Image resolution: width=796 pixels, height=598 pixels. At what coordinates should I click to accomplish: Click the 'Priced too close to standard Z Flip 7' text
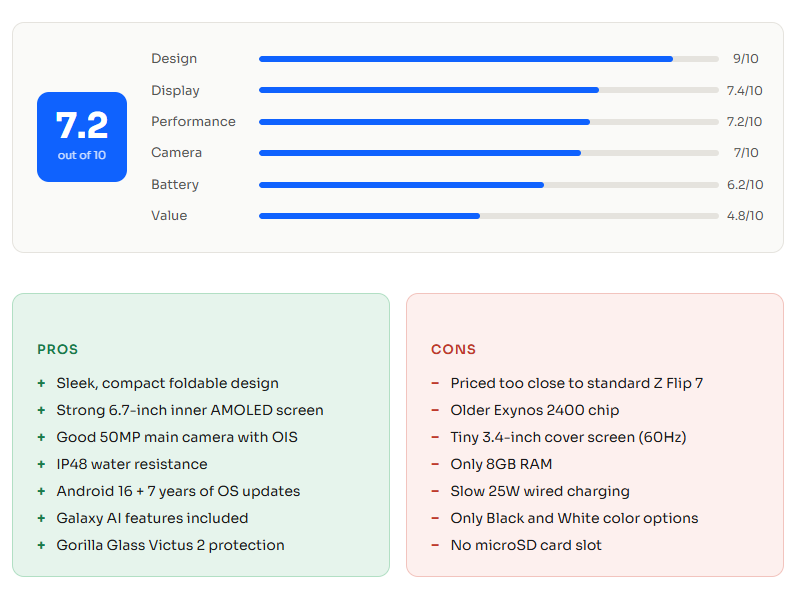pos(576,383)
